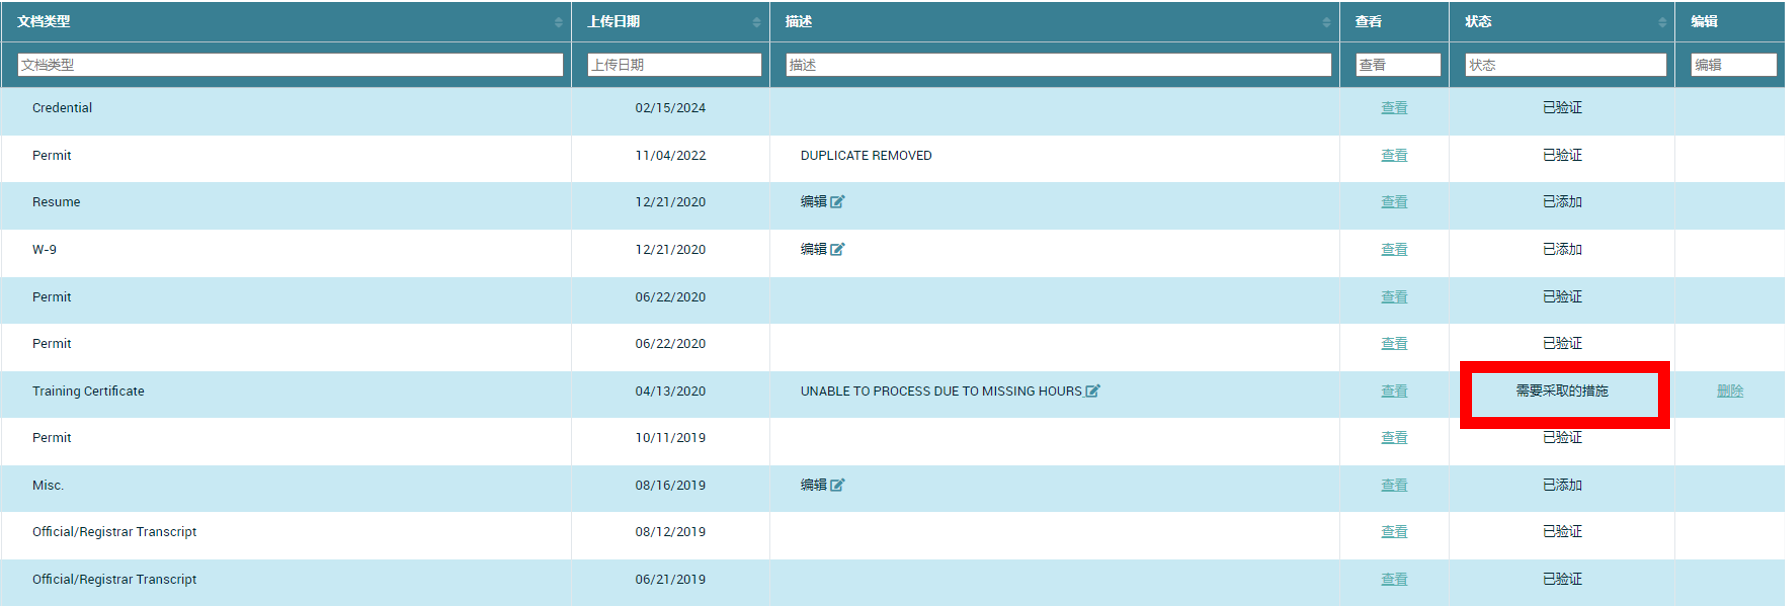Open 查看 link for W-9 row
Screen dimensions: 1785x609
1394,250
